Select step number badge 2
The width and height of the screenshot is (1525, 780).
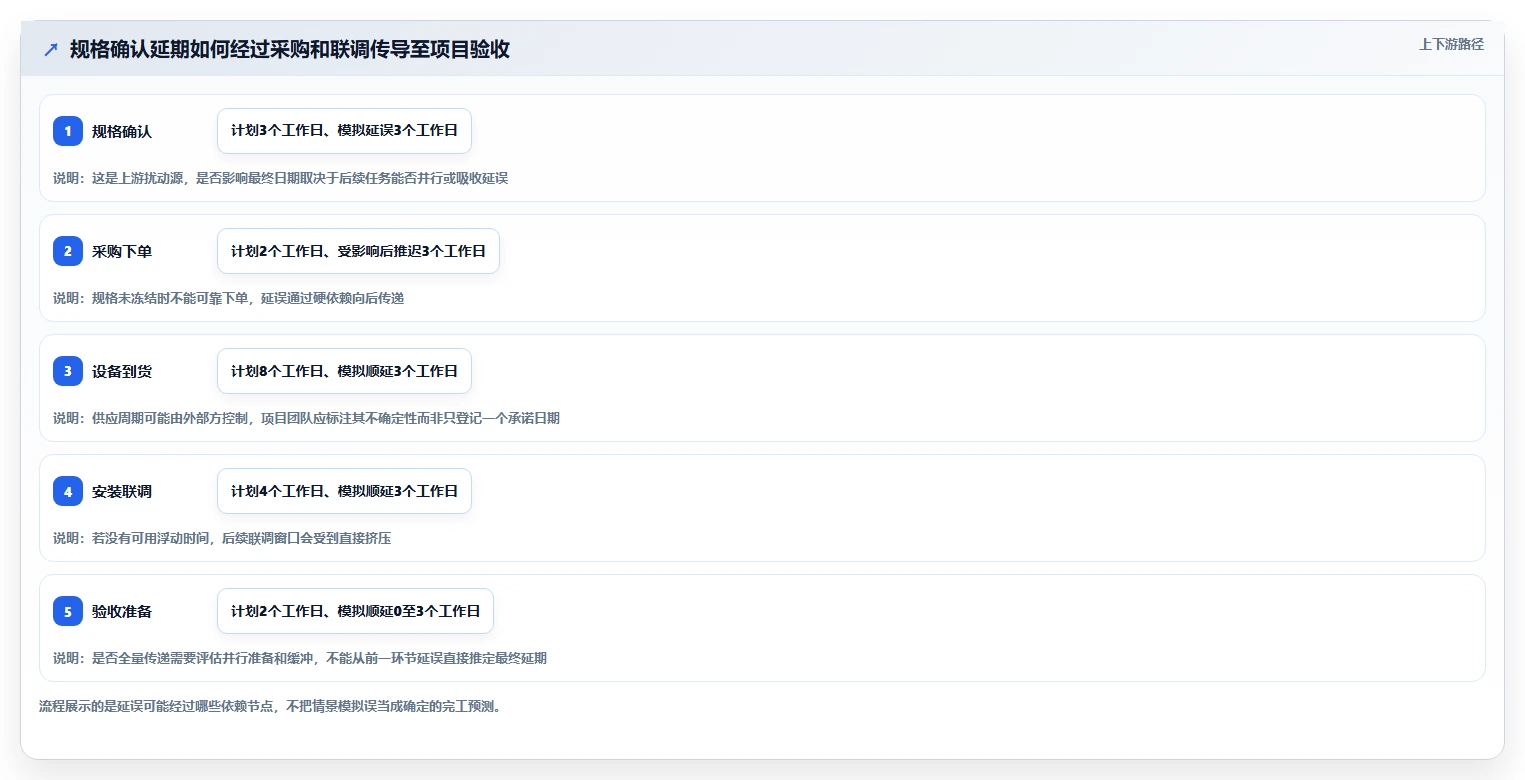[68, 251]
